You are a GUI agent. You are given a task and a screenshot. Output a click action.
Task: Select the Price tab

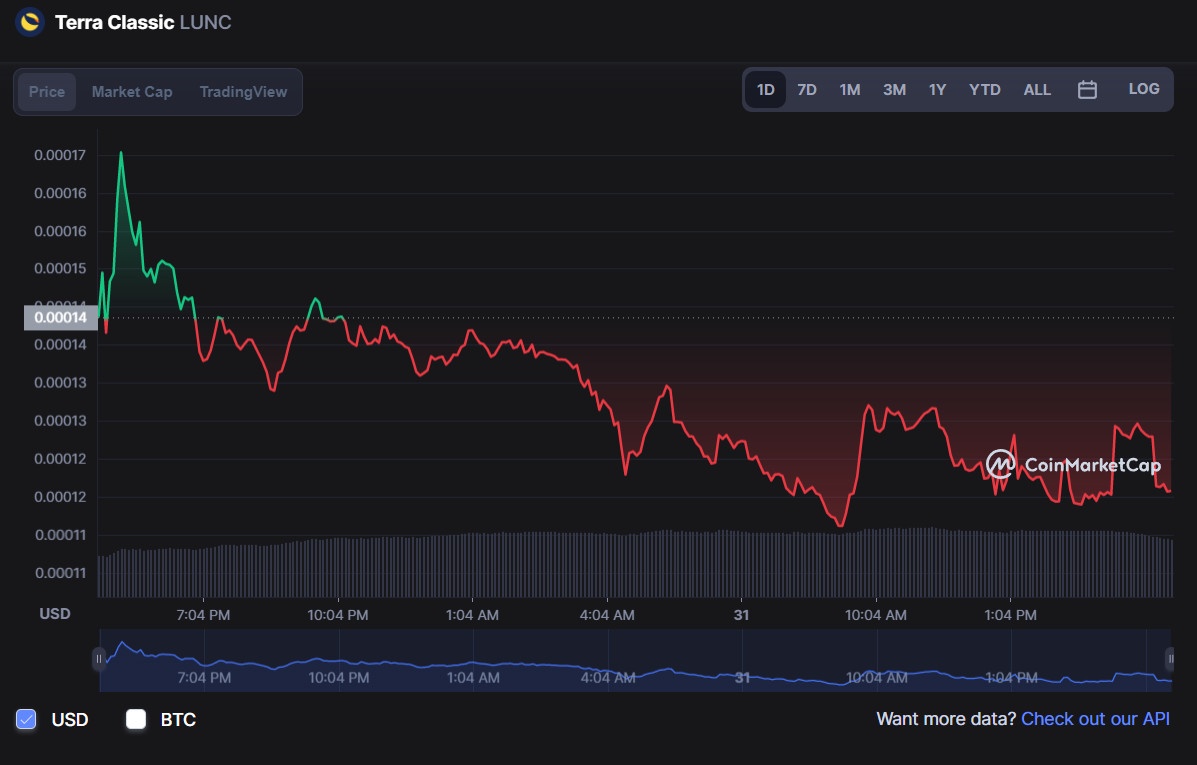pos(46,91)
